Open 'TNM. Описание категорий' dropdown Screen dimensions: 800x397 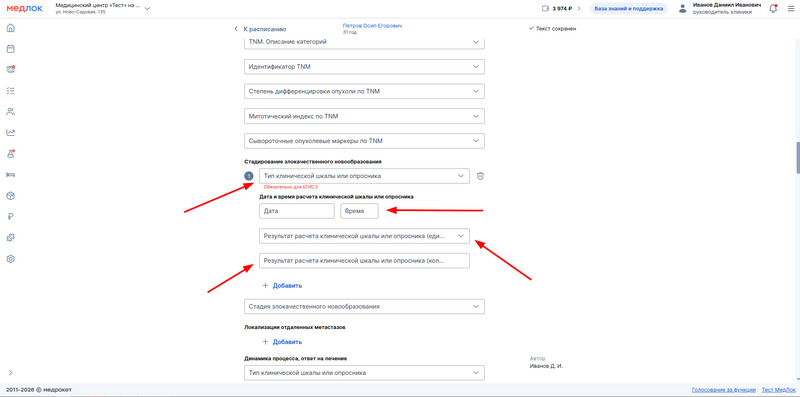[364, 42]
